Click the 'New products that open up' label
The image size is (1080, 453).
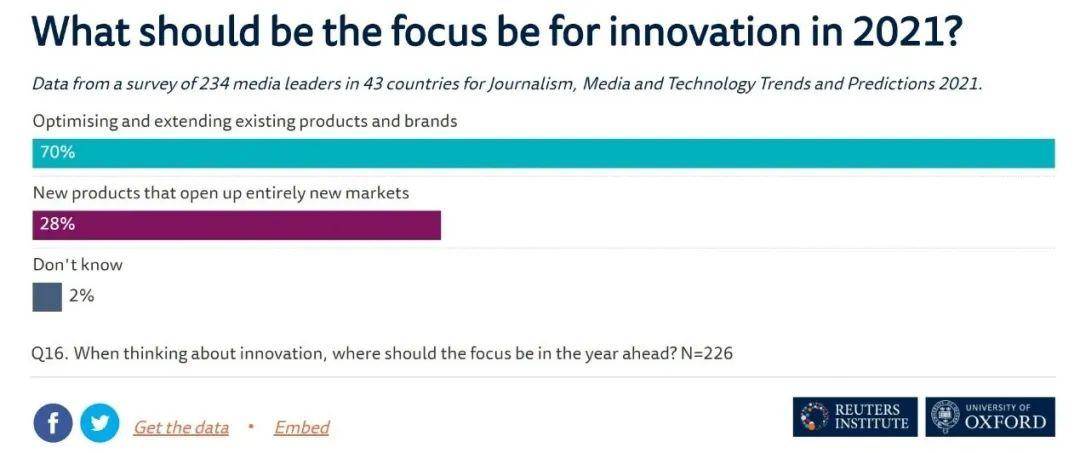click(220, 193)
